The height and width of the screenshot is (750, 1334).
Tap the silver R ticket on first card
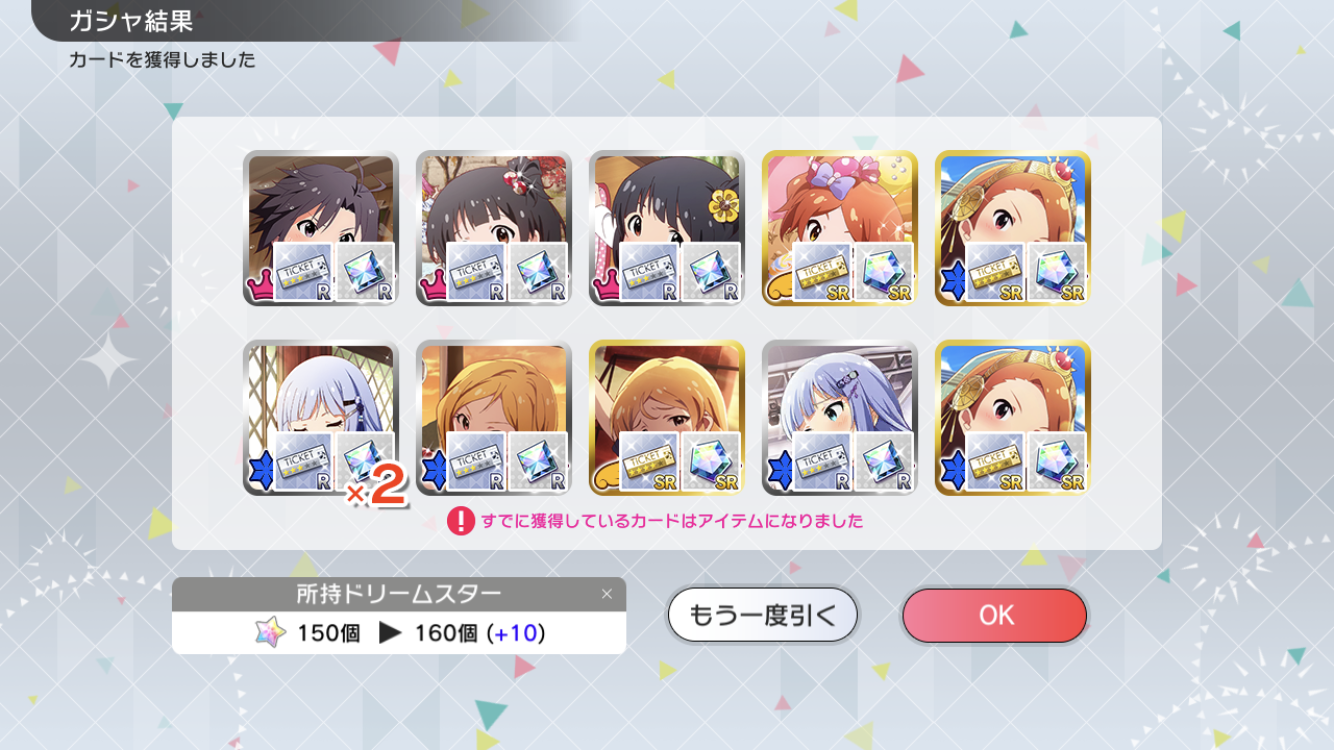pyautogui.click(x=302, y=272)
